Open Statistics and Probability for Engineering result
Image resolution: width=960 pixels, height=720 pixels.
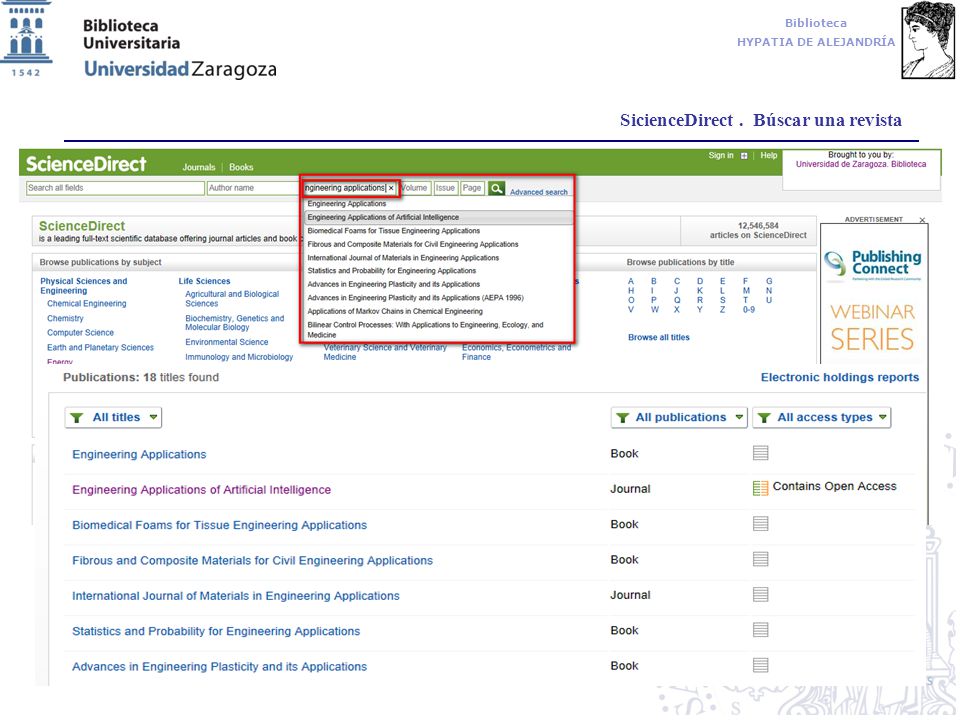(216, 631)
